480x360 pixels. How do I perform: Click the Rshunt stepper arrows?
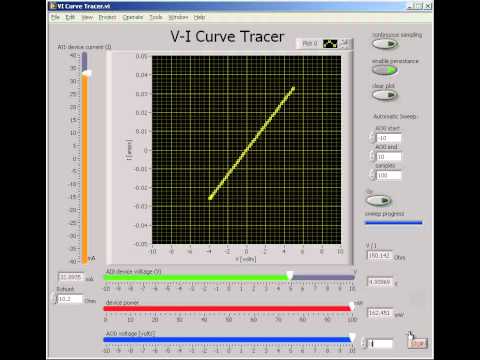tap(55, 298)
